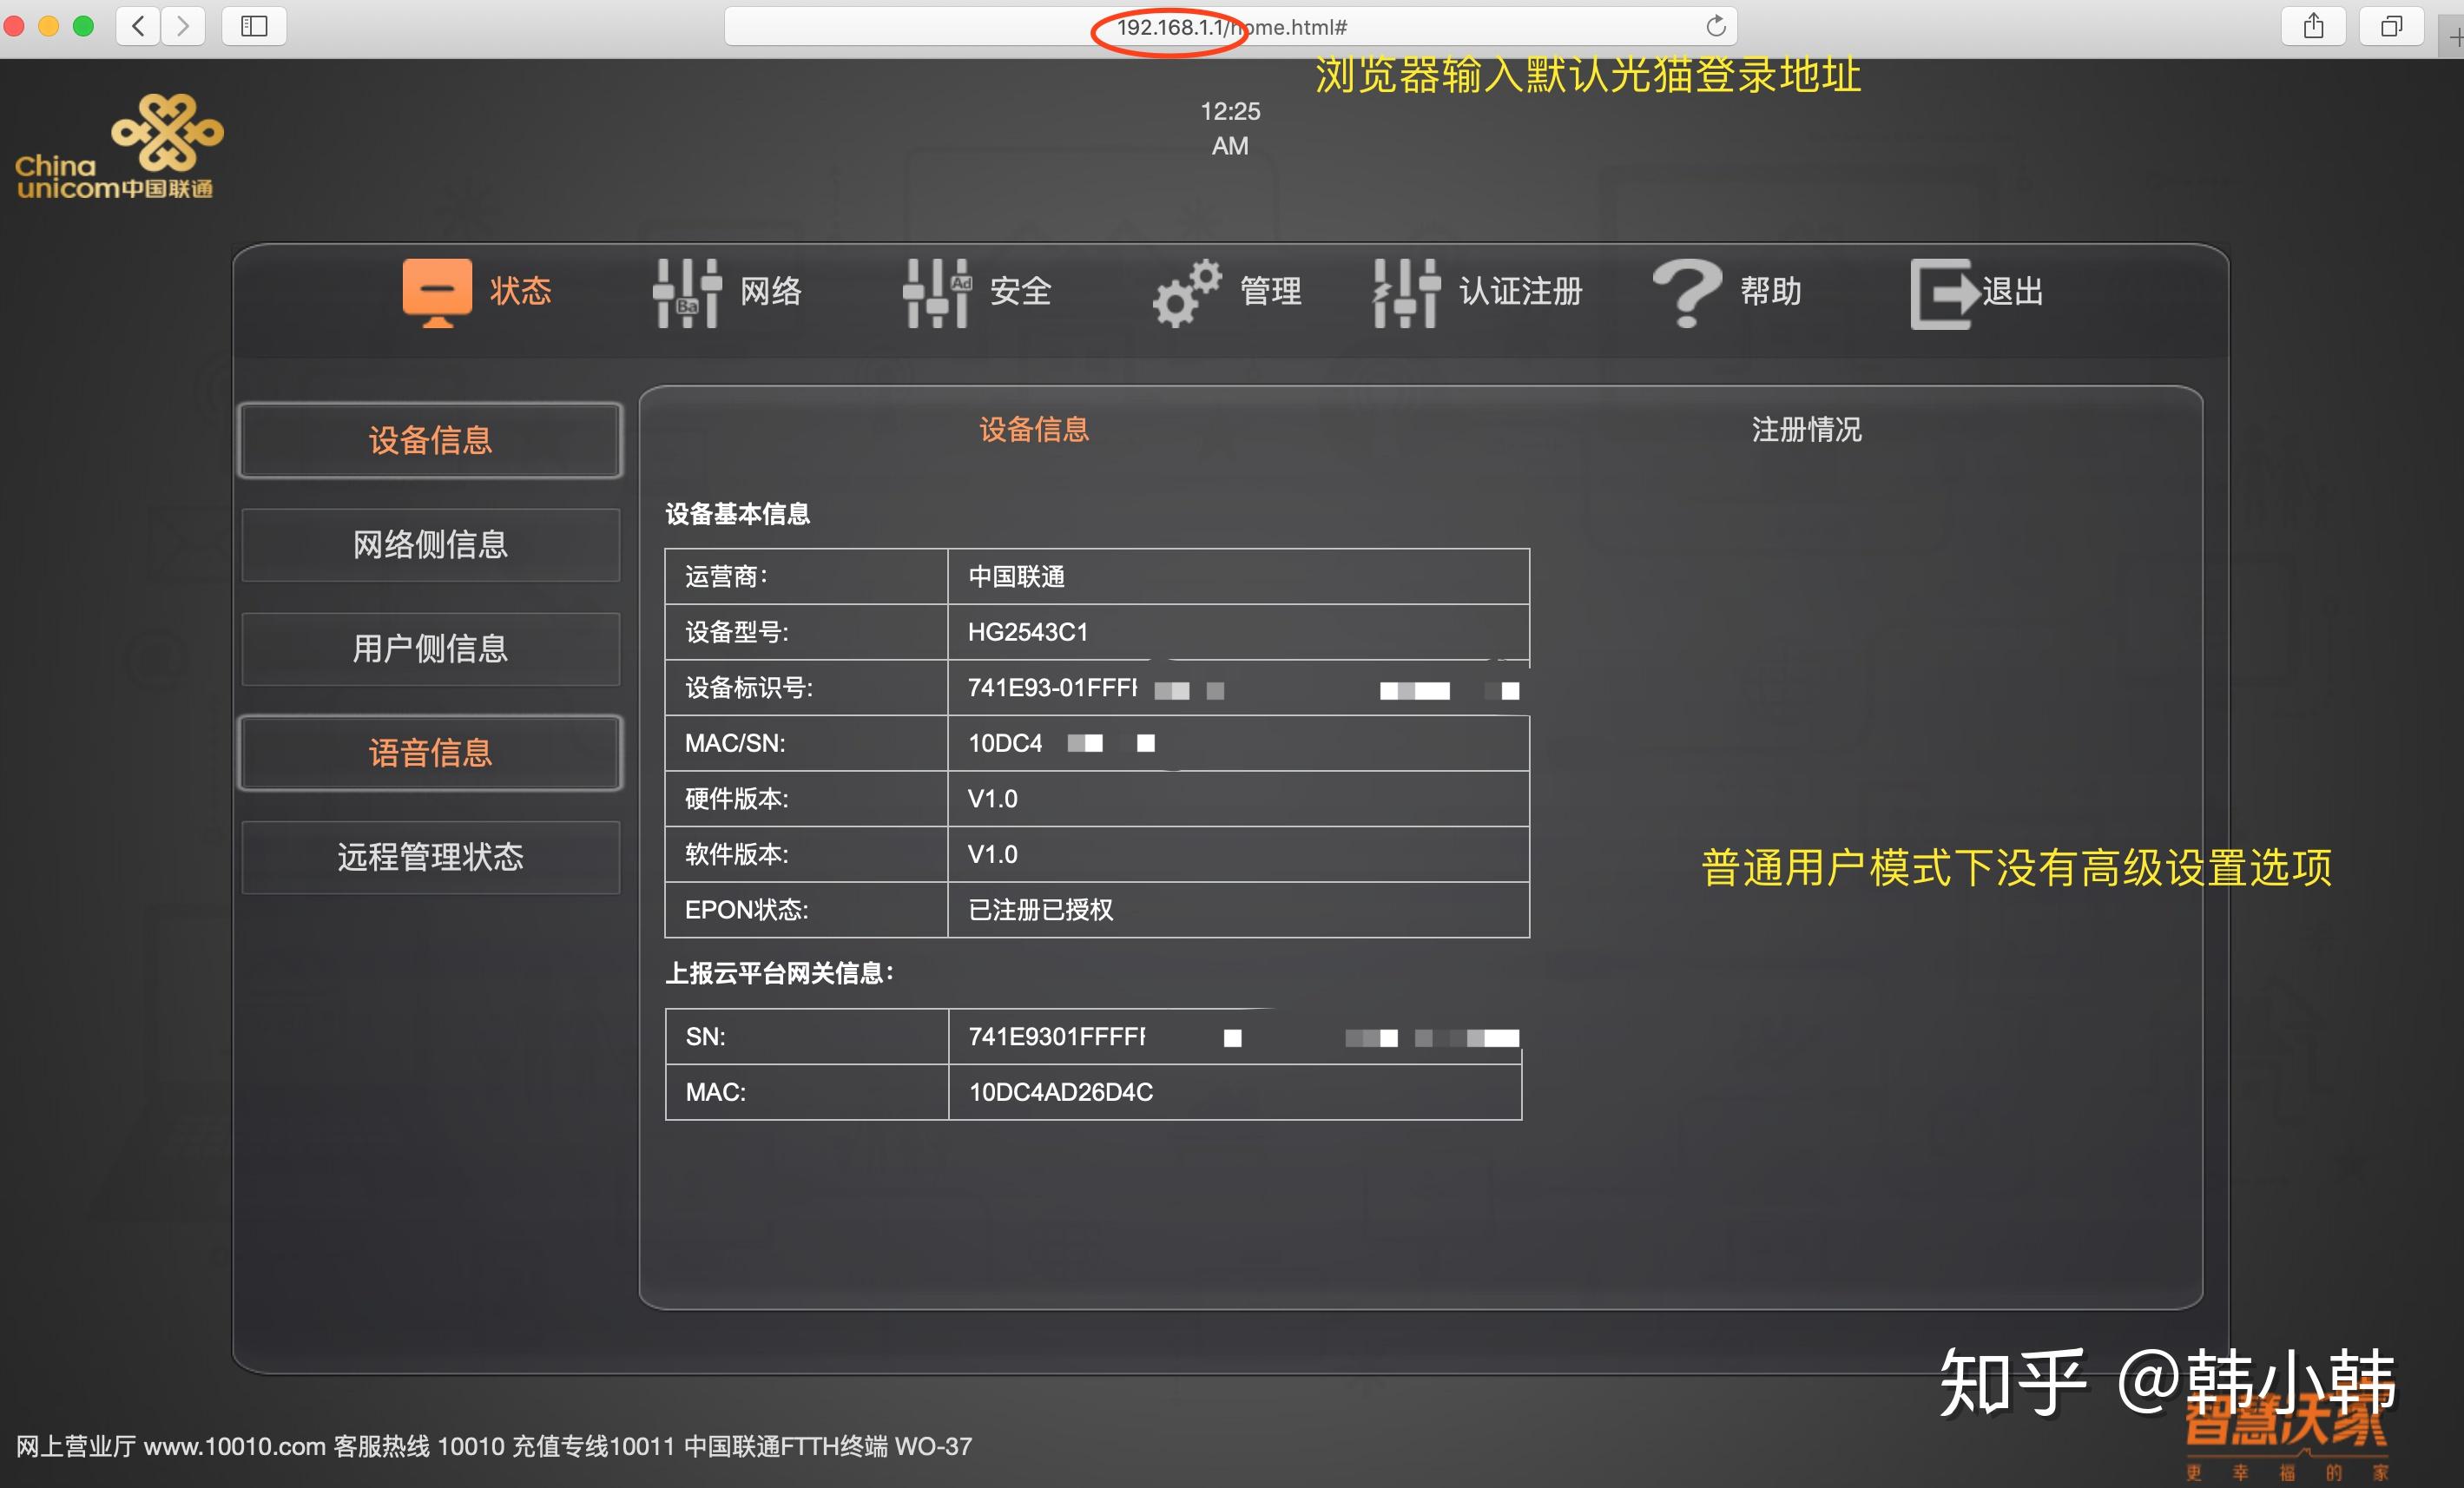This screenshot has height=1488, width=2464.
Task: Click the China Unicom logo
Action: pyautogui.click(x=118, y=146)
